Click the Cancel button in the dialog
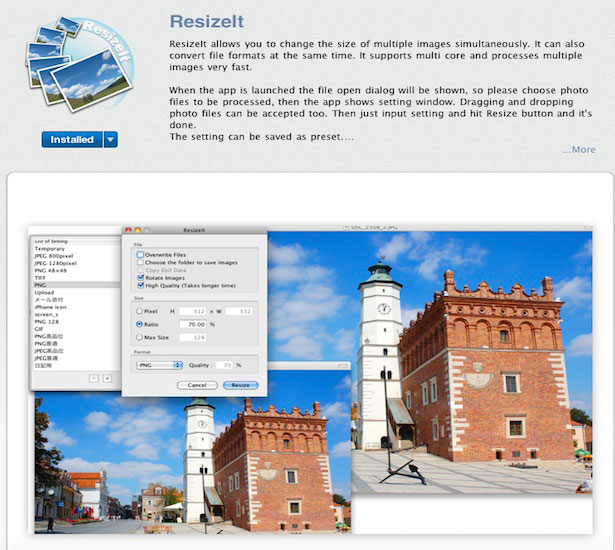This screenshot has height=550, width=615. tap(197, 385)
